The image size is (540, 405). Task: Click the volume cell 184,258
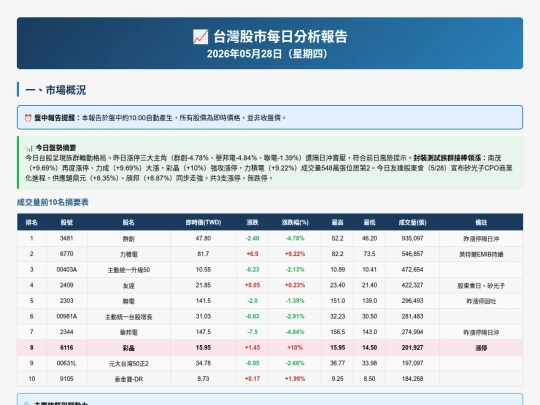413,379
